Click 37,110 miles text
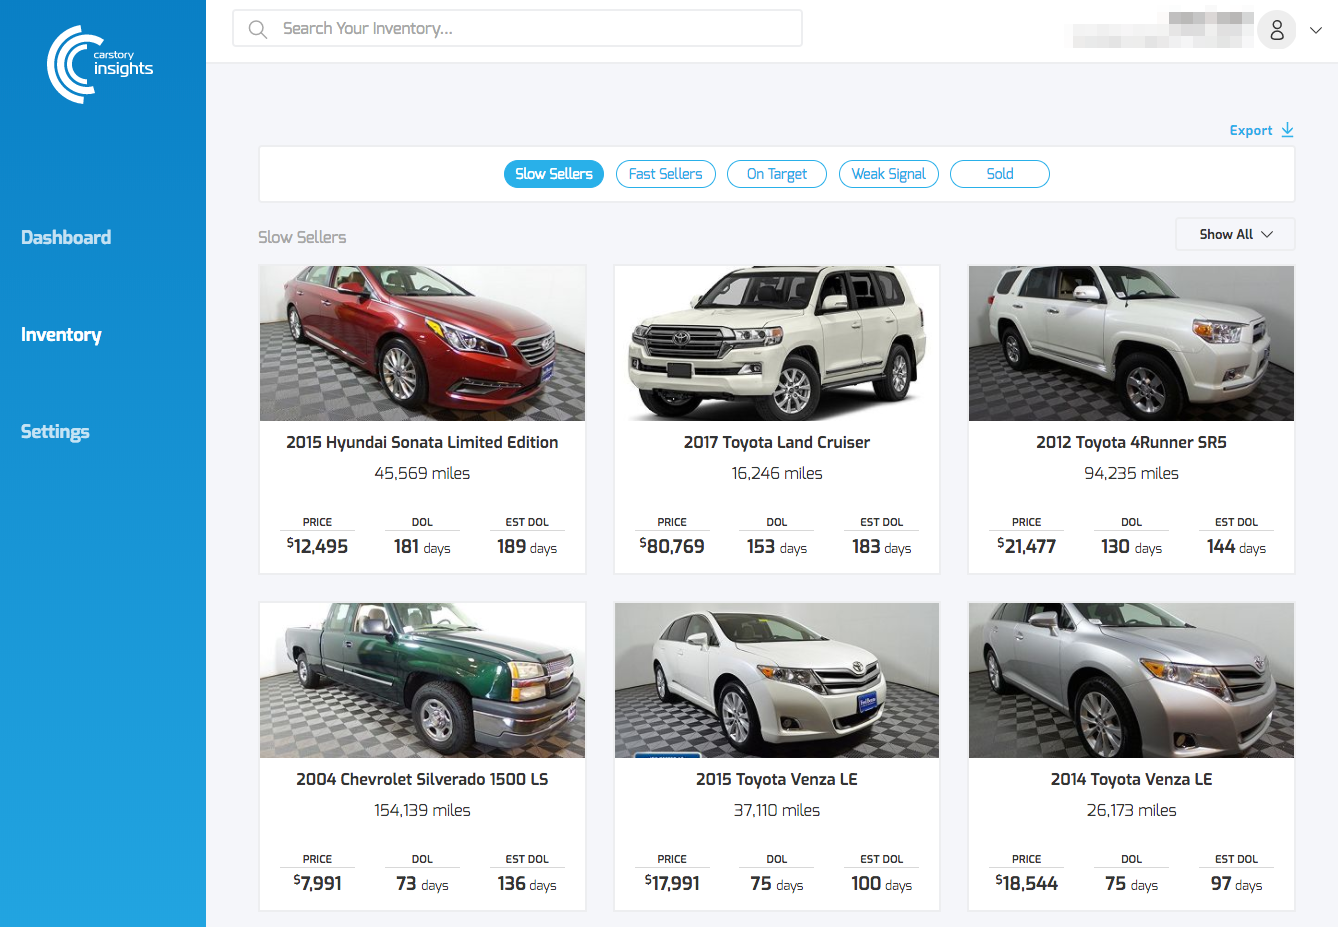 [x=777, y=810]
